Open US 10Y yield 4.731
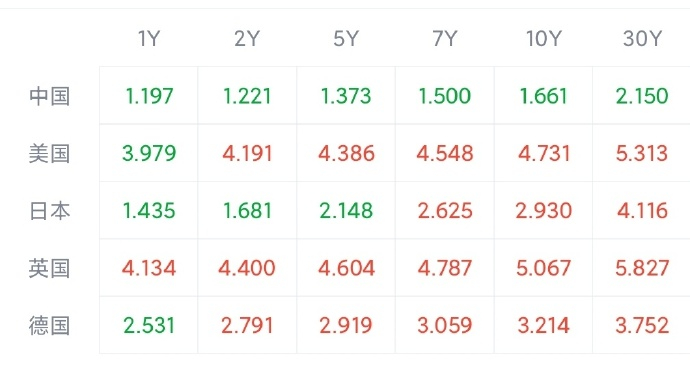The image size is (690, 375). pos(544,154)
